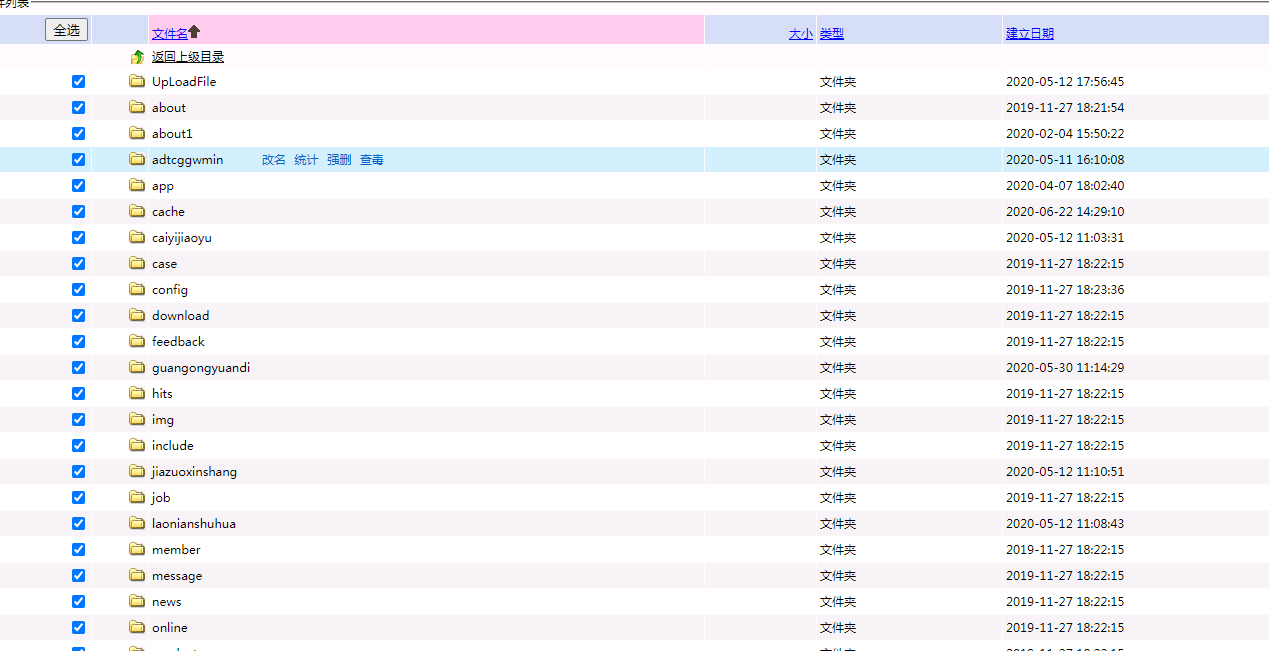Sort the list by 大小 column

click(800, 34)
